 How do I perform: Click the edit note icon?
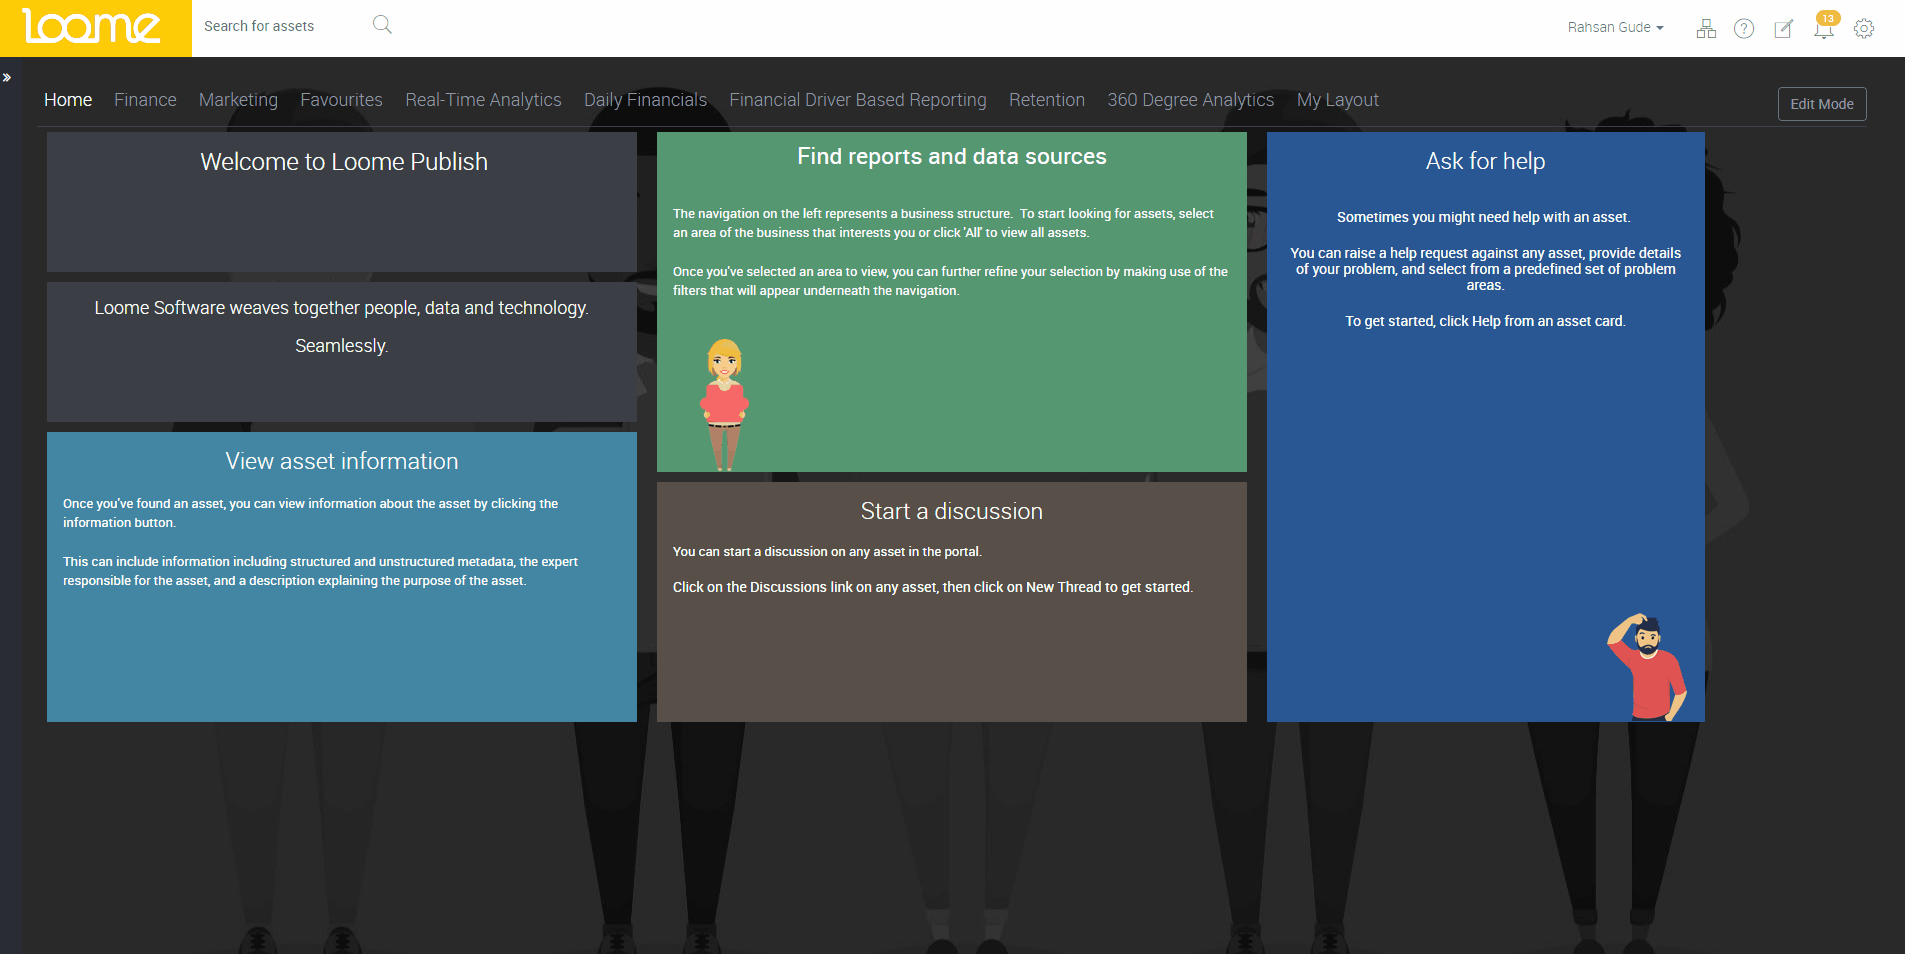tap(1784, 29)
